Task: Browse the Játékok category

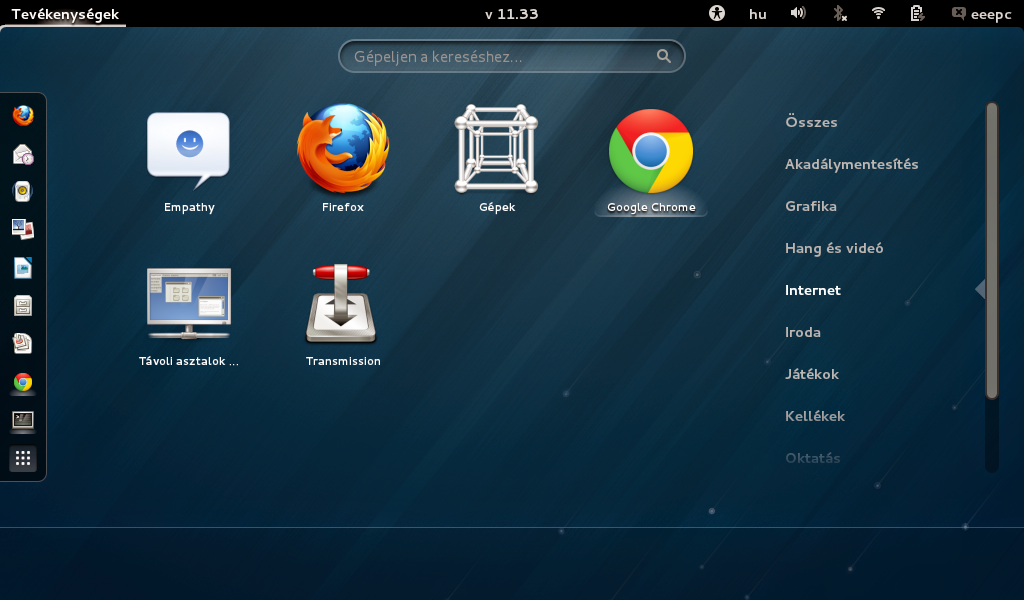Action: point(812,374)
